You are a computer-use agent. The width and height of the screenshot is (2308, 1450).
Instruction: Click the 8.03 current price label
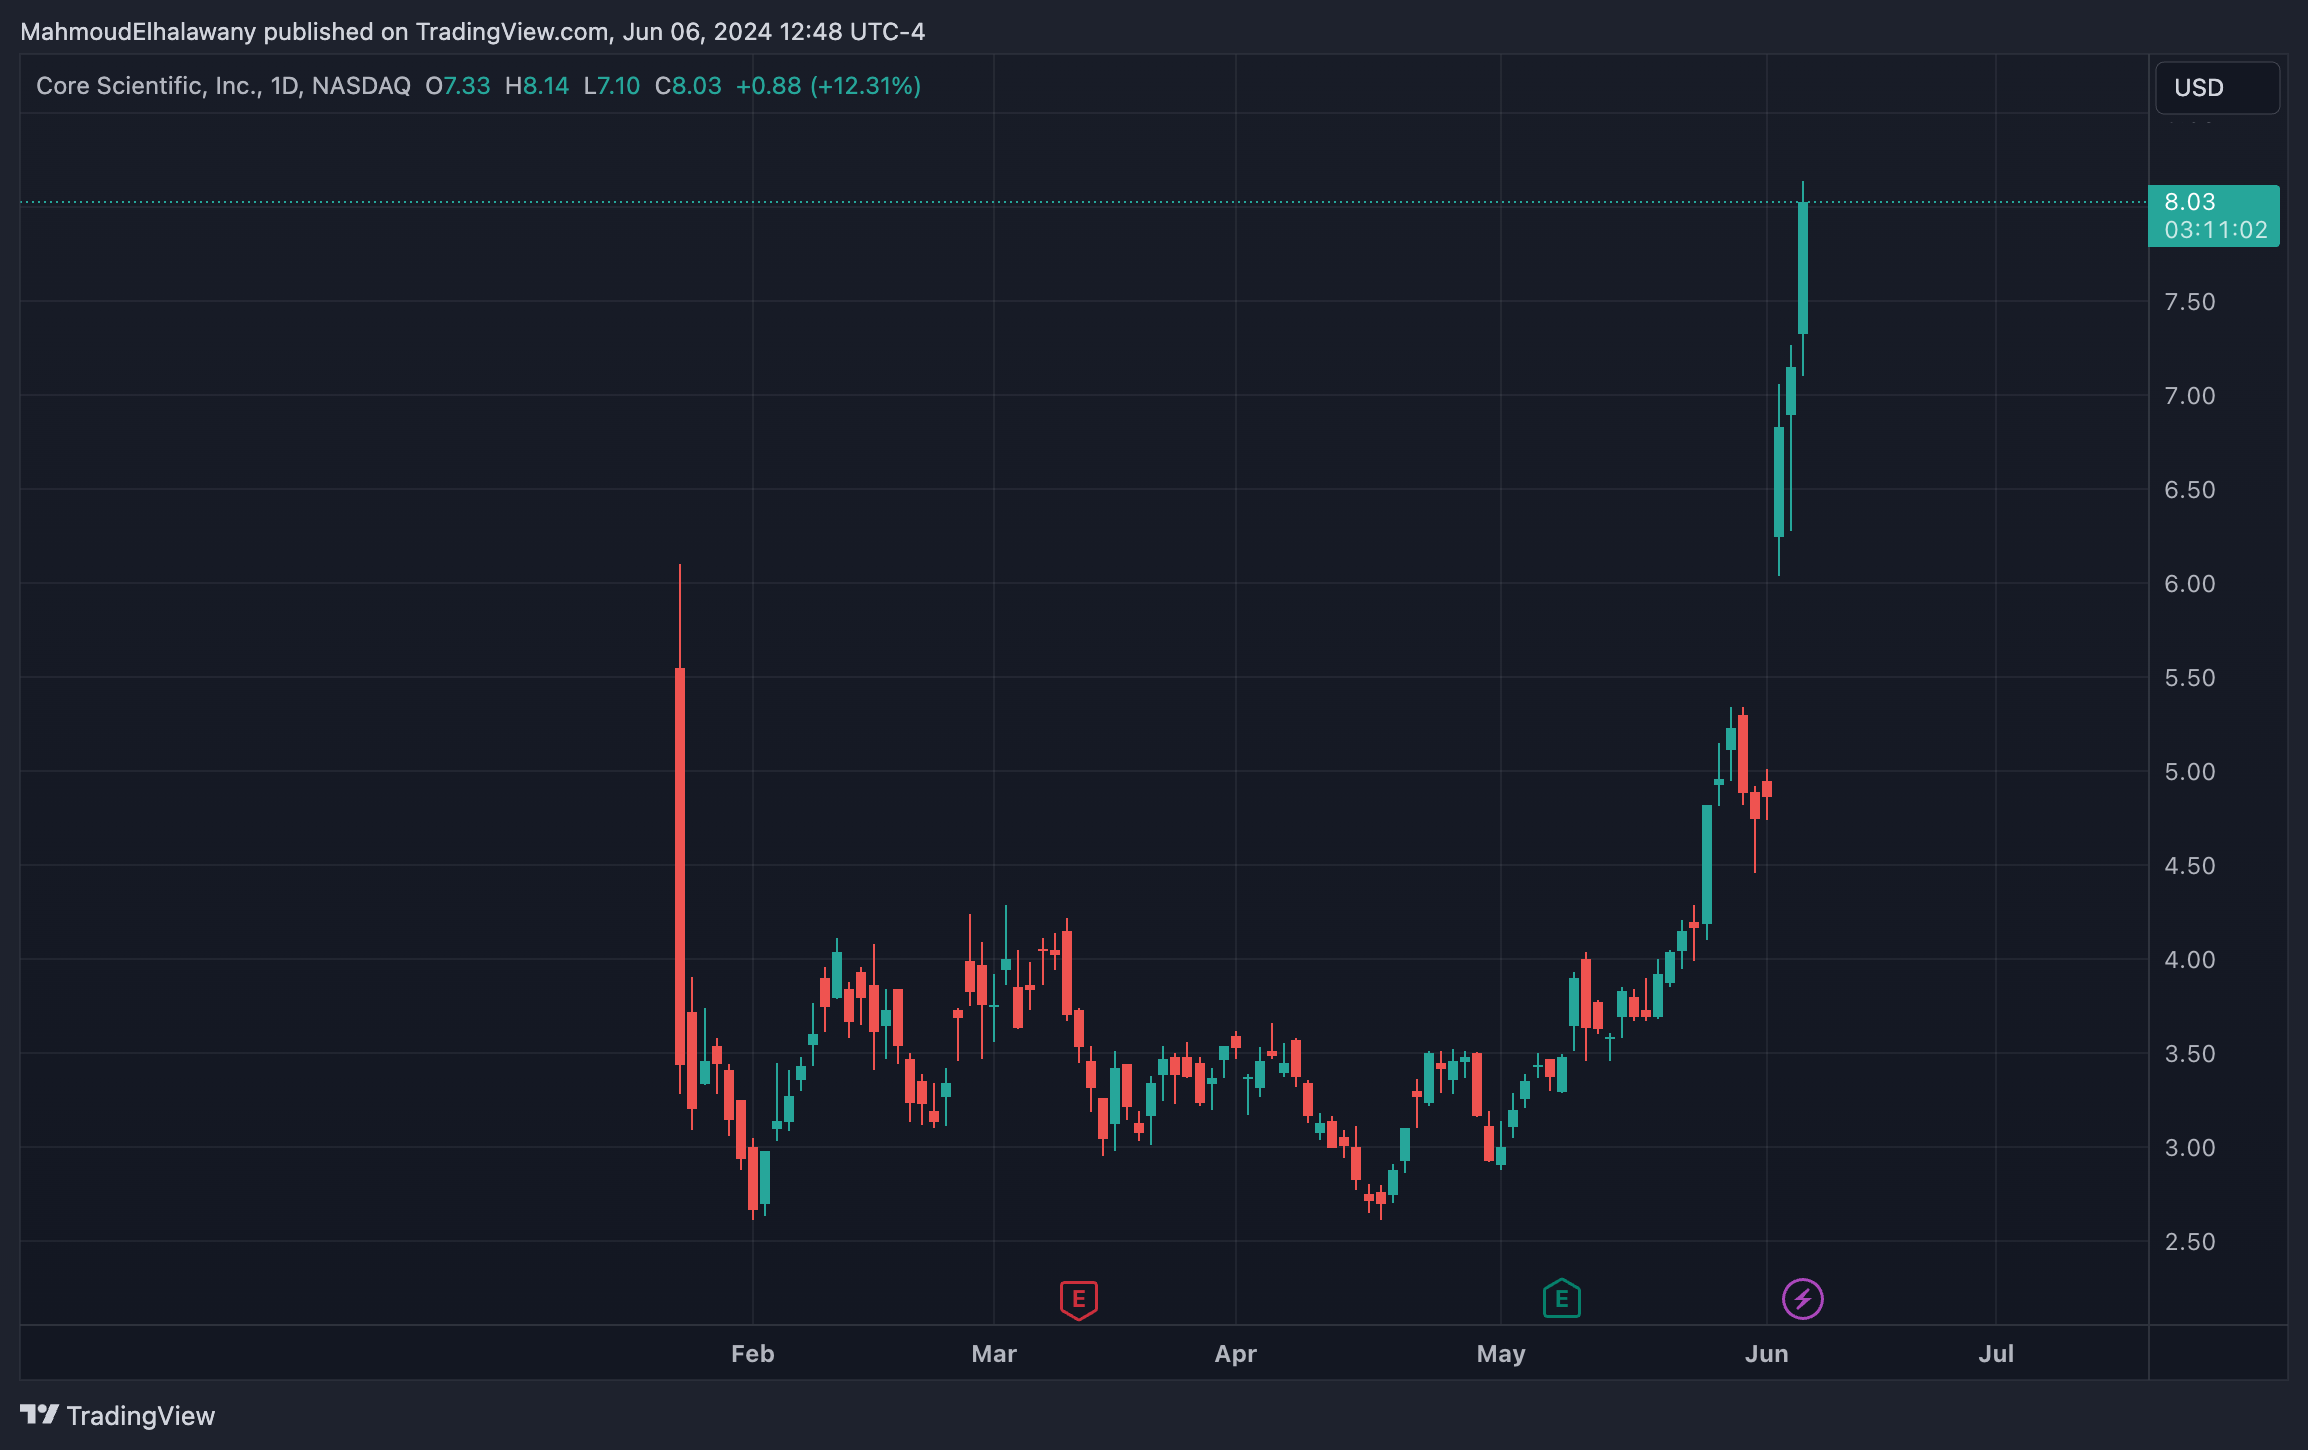click(x=2189, y=202)
